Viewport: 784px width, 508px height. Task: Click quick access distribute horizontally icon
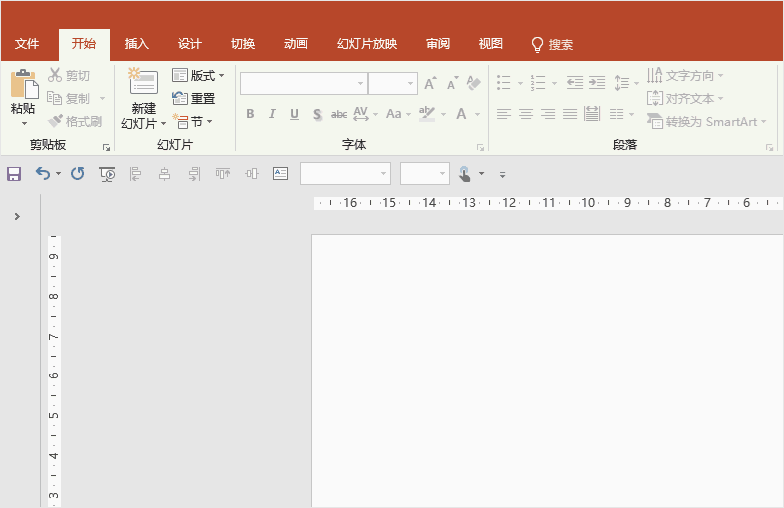click(x=252, y=174)
